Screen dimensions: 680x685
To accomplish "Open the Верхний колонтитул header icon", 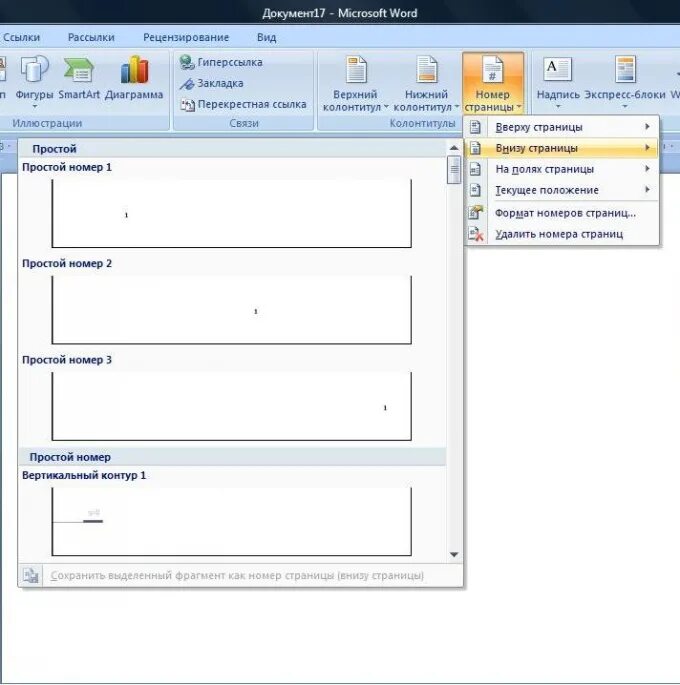I will click(x=356, y=69).
